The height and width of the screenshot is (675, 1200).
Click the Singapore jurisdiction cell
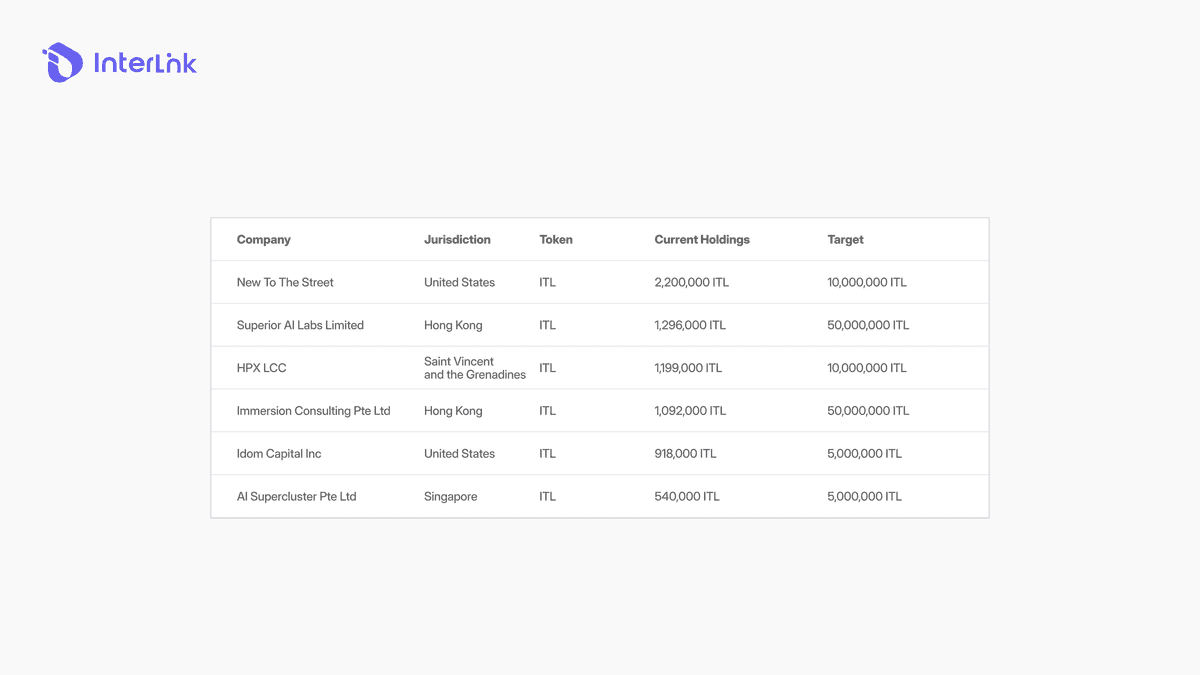pos(450,497)
